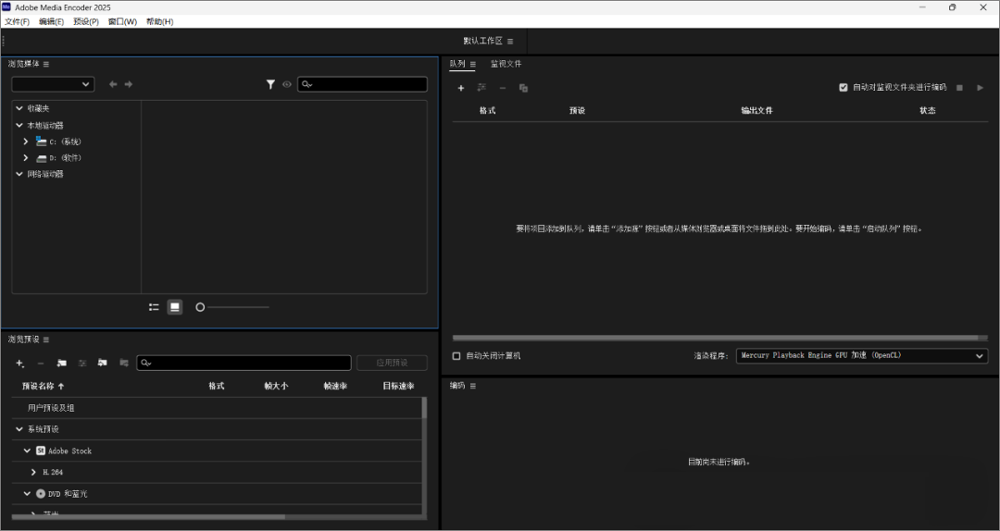Collapse the Adobe Stock preset group
The width and height of the screenshot is (1000, 531).
tap(27, 451)
